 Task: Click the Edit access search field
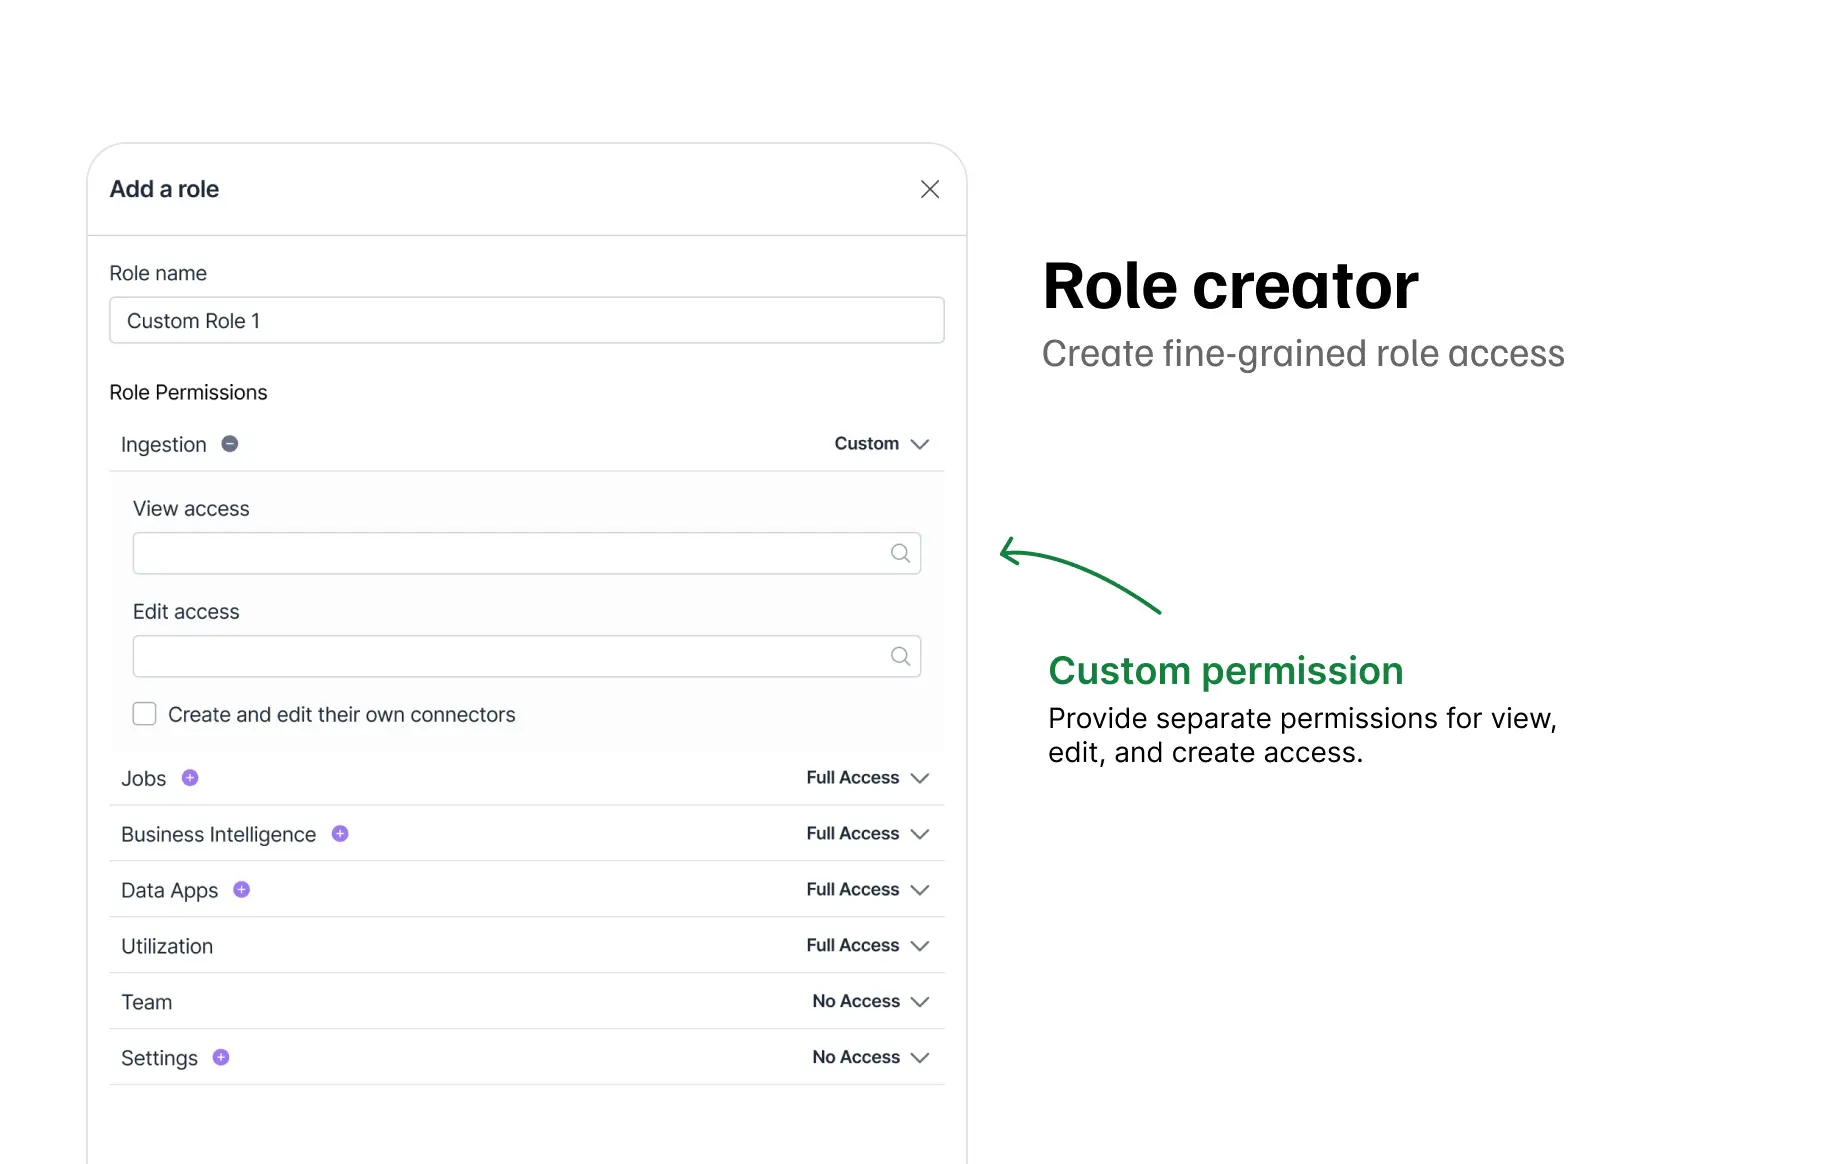tap(527, 656)
